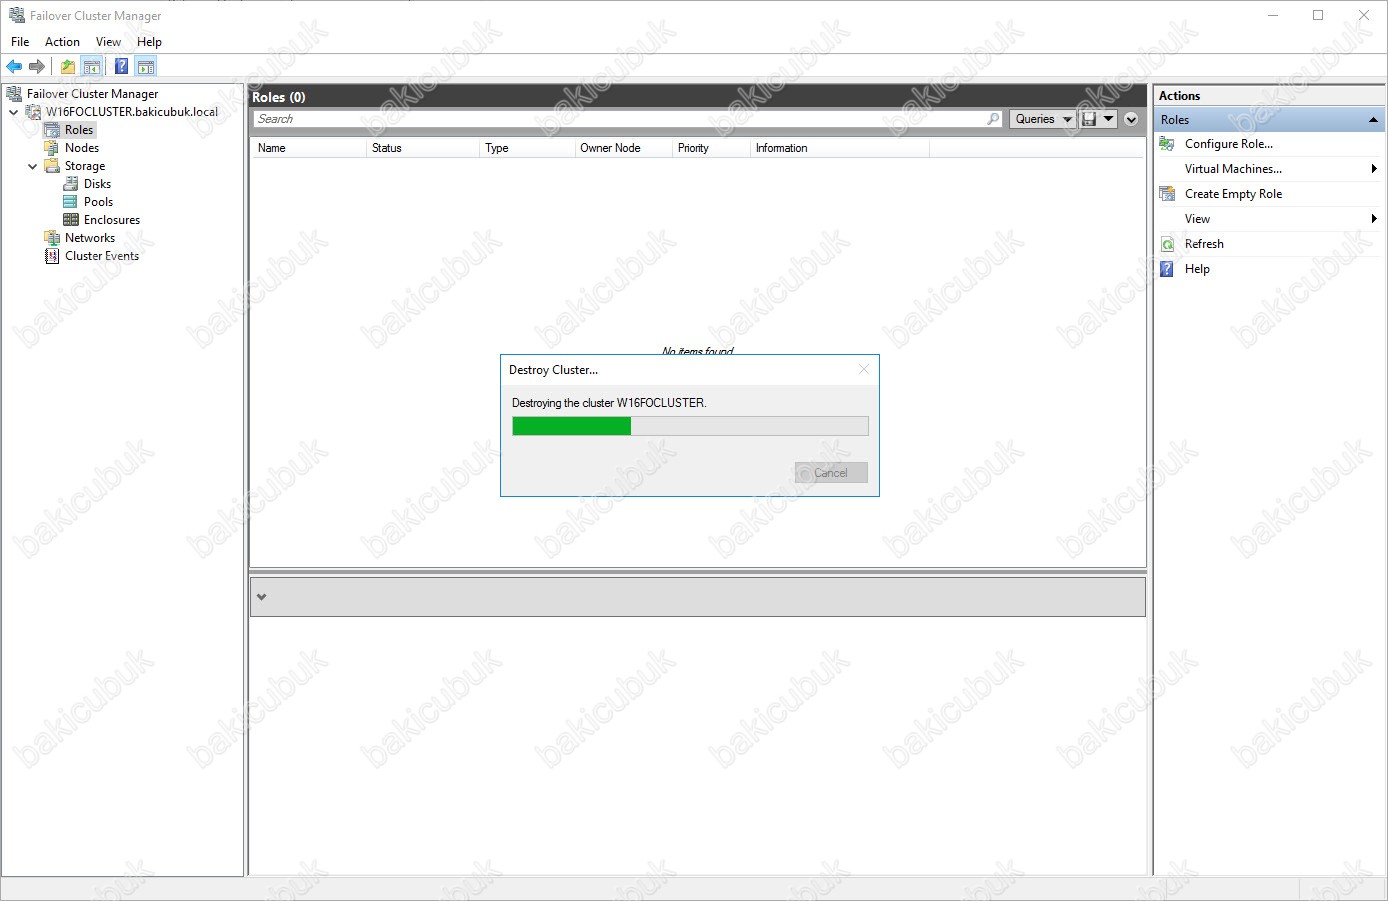Select the Disks tree item

tap(97, 184)
